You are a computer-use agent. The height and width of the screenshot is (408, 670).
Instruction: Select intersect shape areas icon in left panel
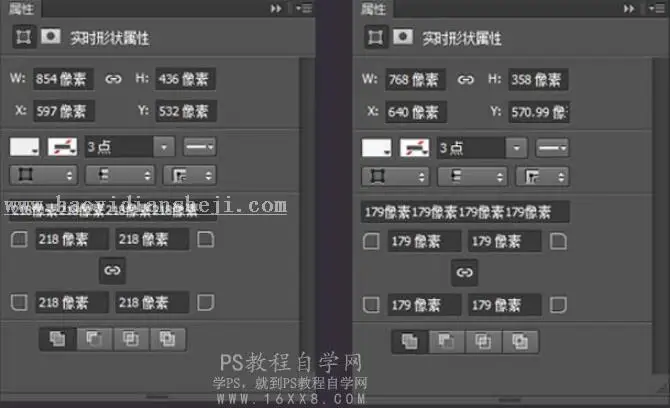click(x=131, y=339)
